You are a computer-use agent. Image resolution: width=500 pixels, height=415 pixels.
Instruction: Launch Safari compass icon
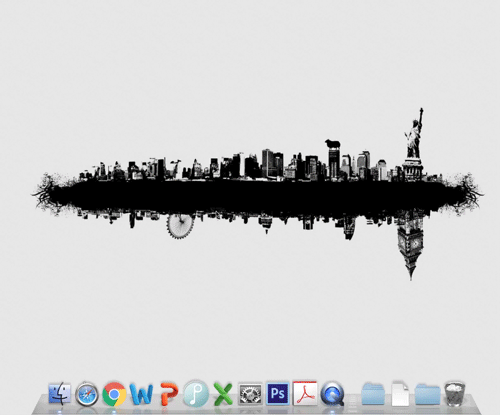(87, 394)
